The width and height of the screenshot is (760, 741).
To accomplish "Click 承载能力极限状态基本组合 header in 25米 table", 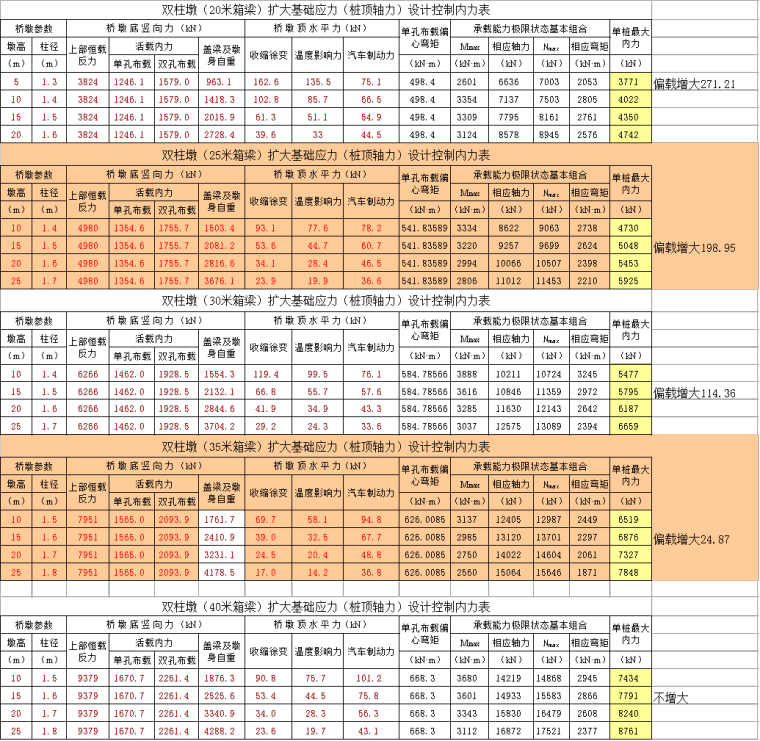I will pos(529,174).
